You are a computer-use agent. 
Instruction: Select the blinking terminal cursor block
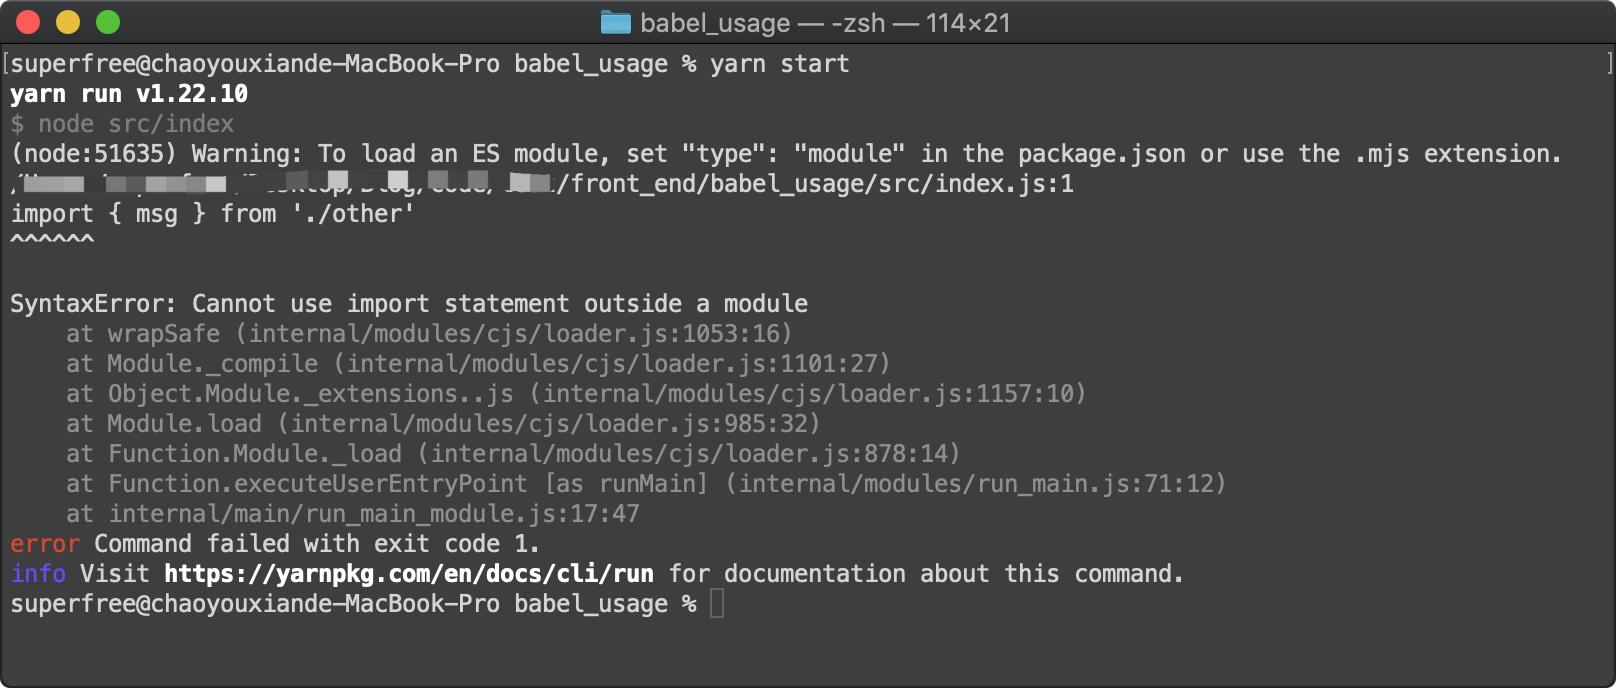[x=716, y=603]
